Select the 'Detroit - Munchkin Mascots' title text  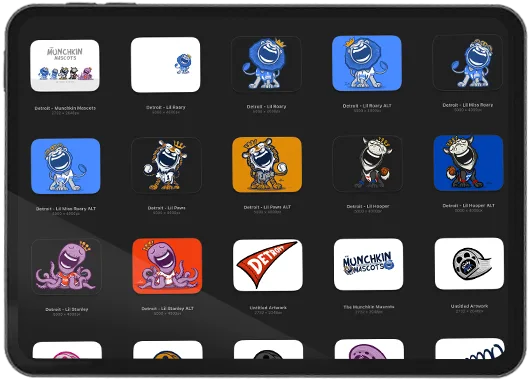point(65,108)
